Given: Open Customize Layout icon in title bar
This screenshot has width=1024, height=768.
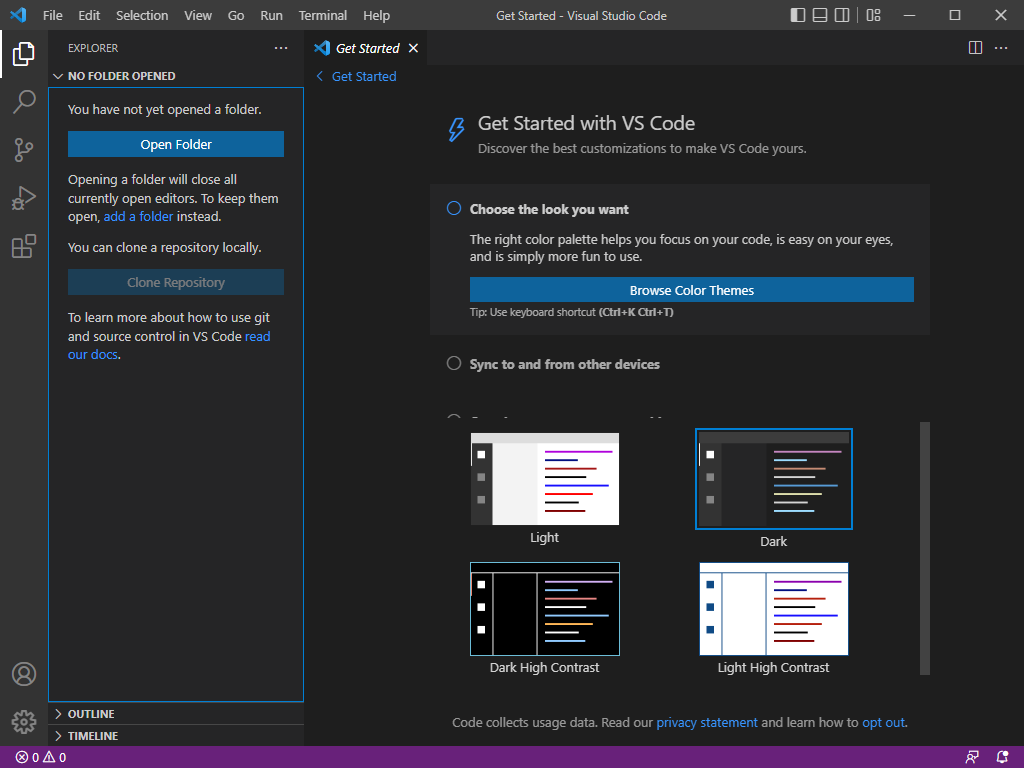Looking at the screenshot, I should coord(873,15).
